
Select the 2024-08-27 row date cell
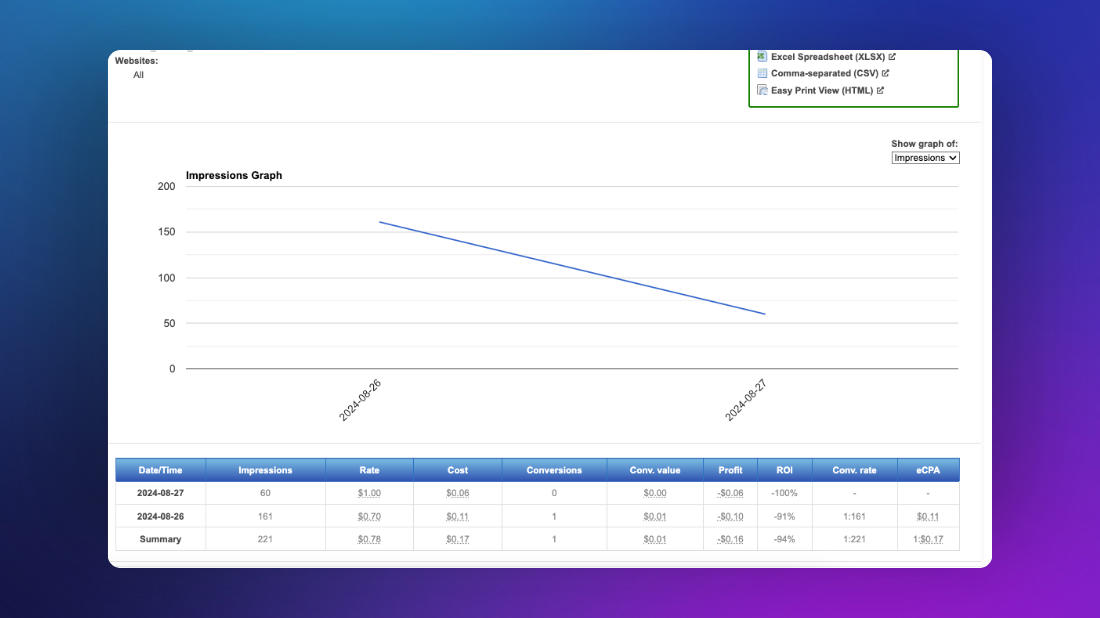pyautogui.click(x=160, y=493)
